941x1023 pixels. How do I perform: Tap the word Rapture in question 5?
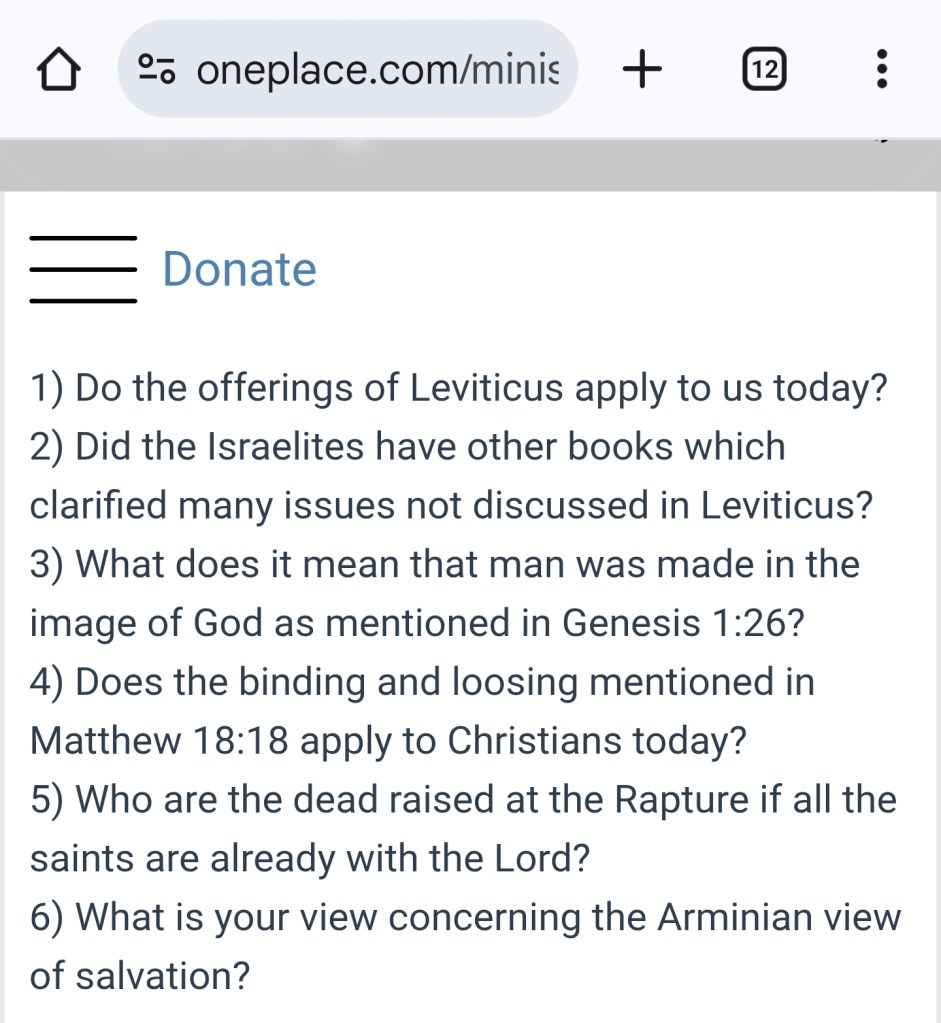tap(680, 800)
